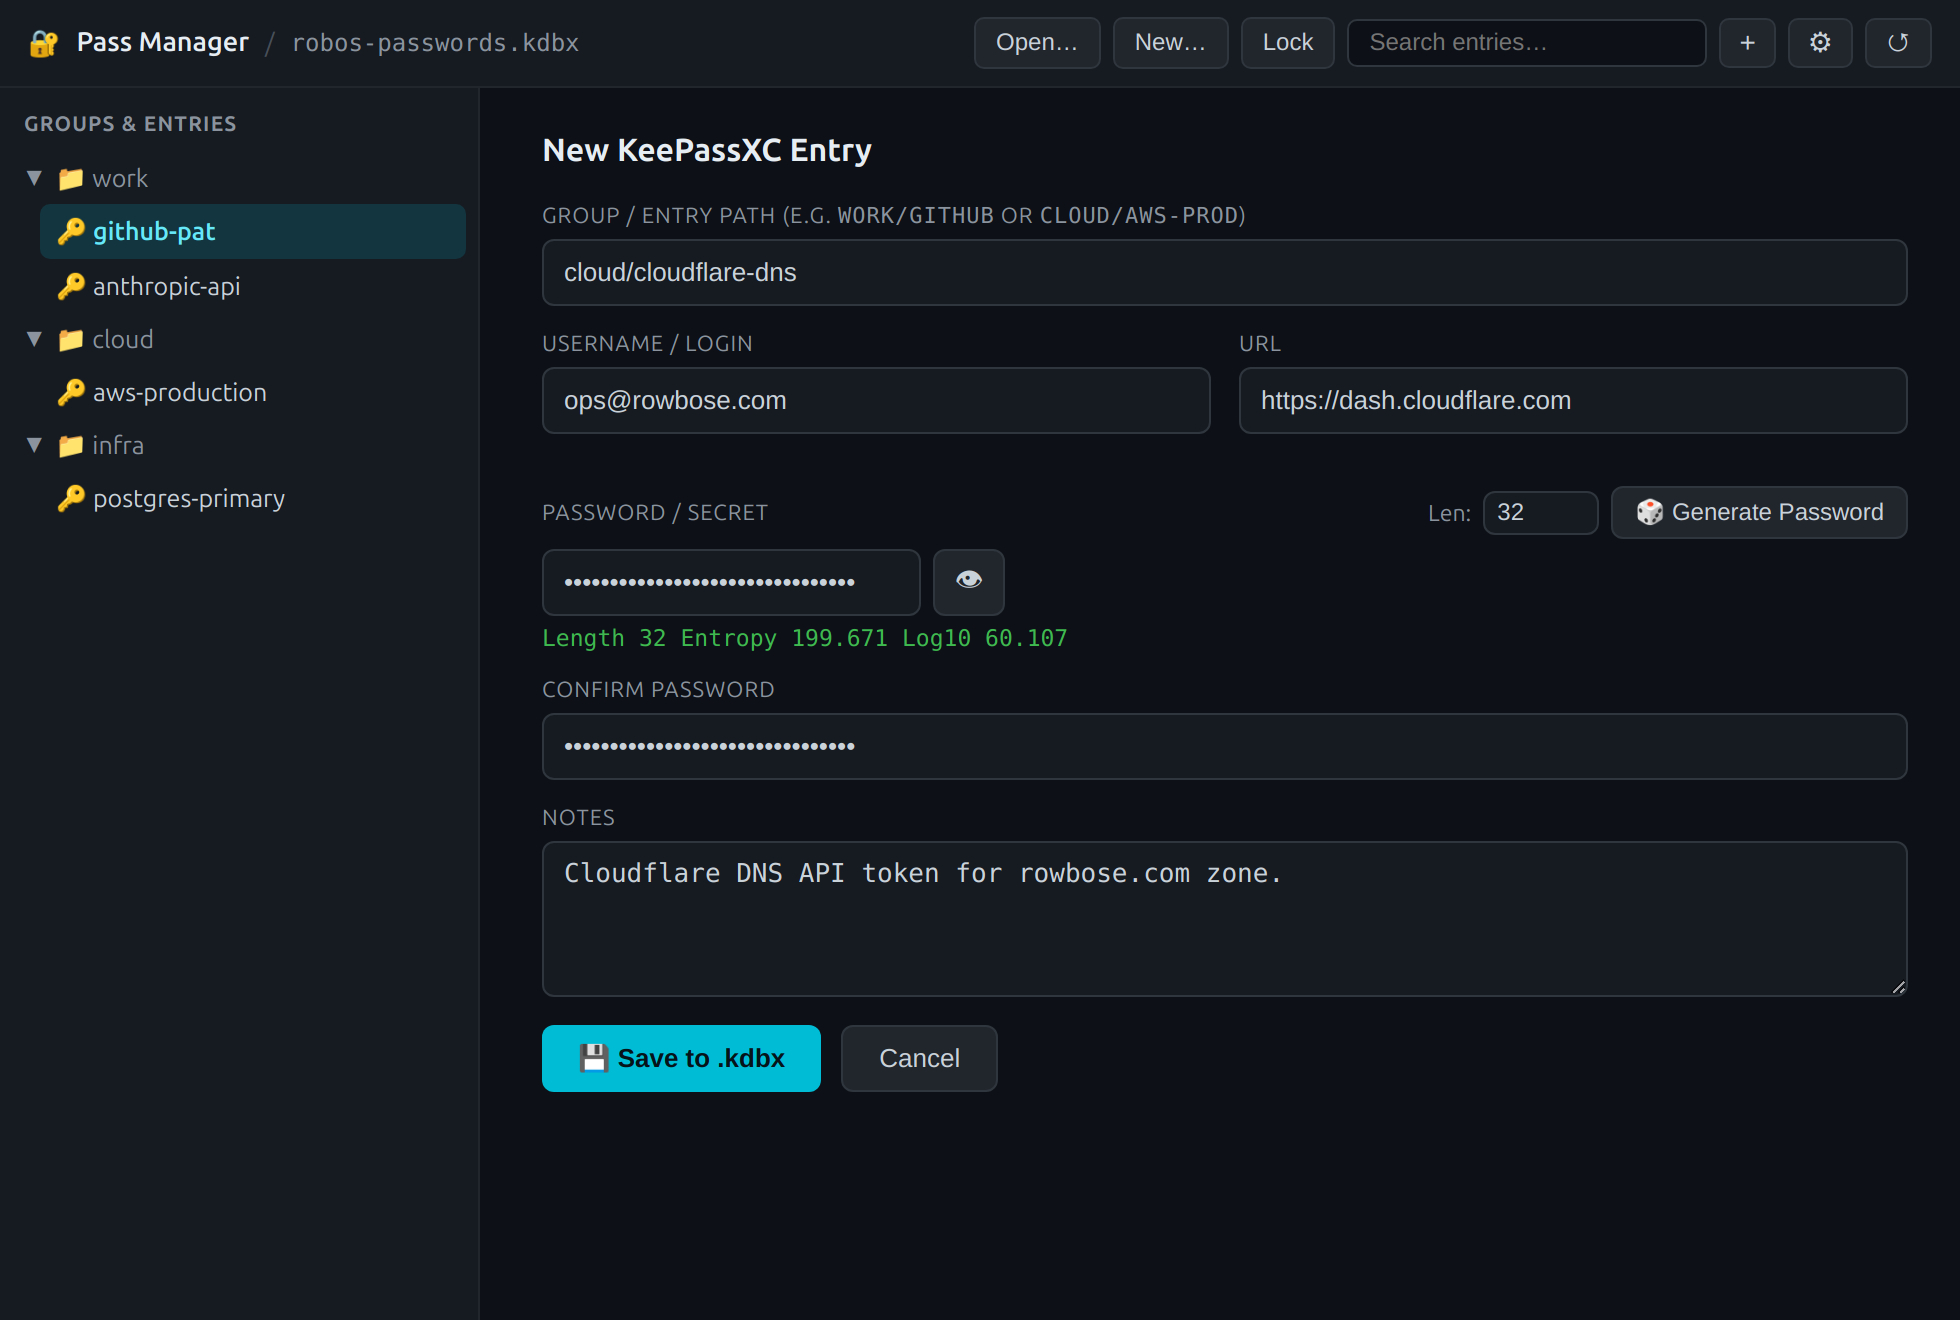The image size is (1960, 1320).
Task: Cancel the new entry form
Action: point(919,1058)
